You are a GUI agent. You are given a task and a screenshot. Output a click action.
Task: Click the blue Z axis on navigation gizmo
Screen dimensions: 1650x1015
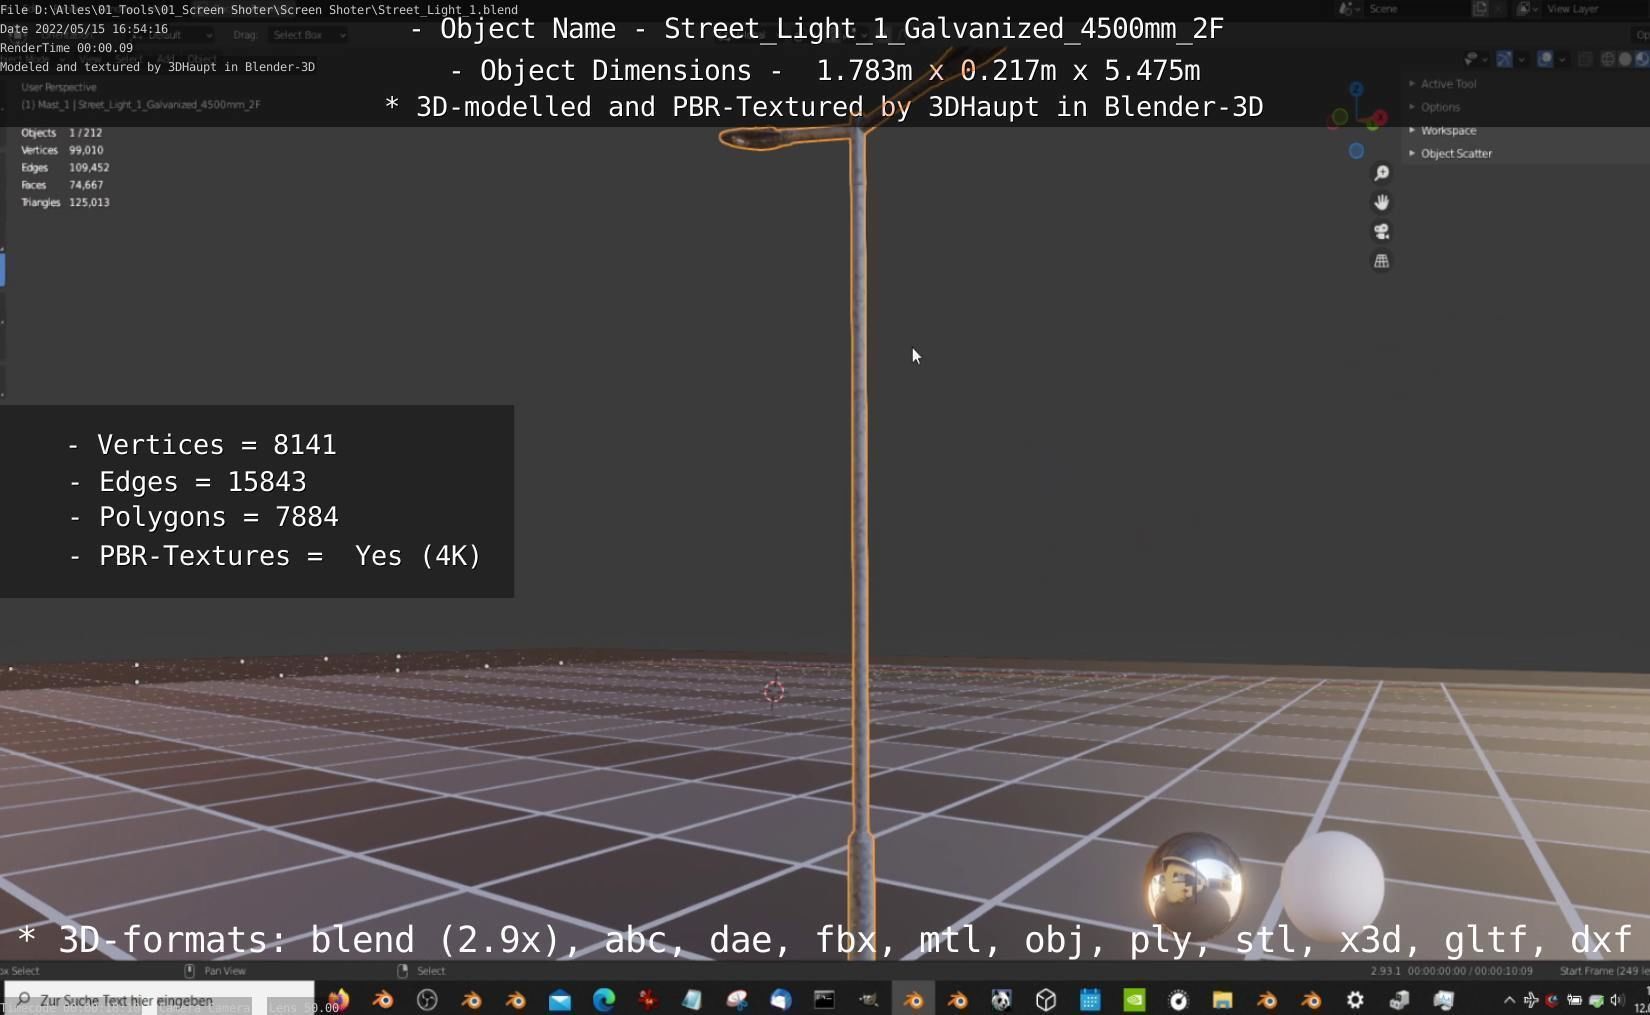1356,89
